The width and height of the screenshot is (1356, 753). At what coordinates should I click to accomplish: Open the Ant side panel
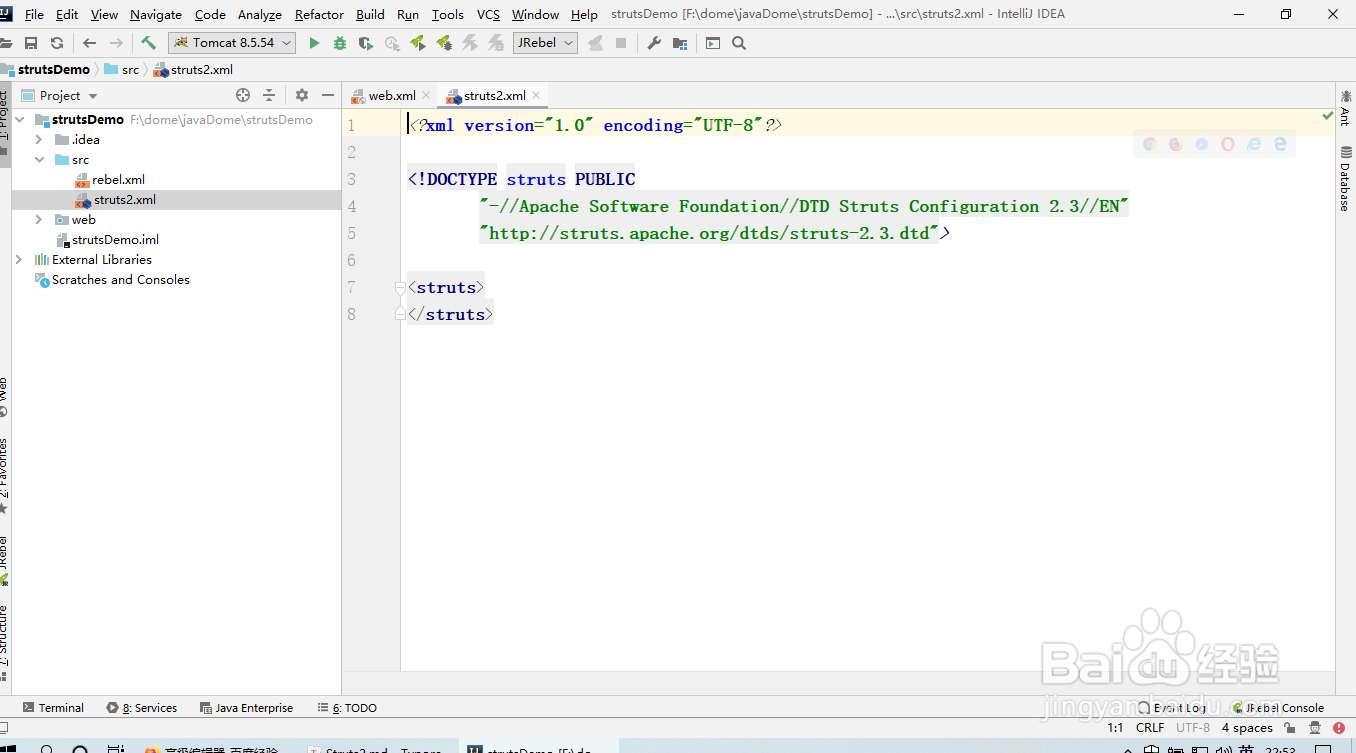(1345, 108)
